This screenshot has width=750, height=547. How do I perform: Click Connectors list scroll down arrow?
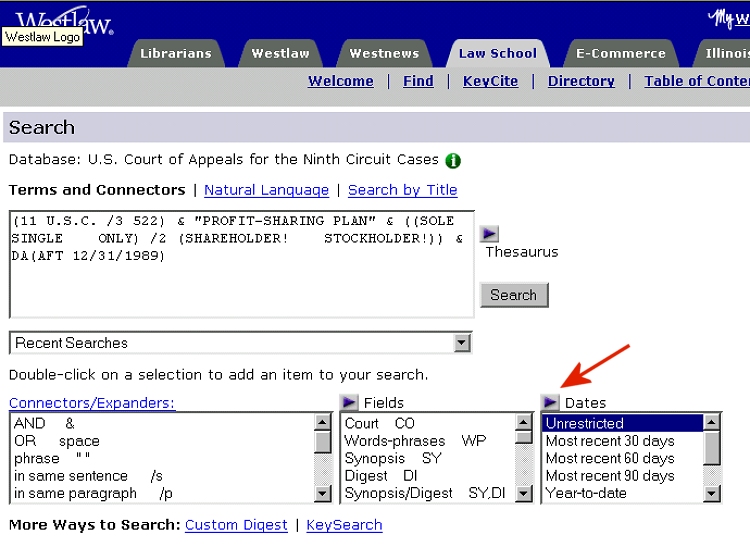point(322,493)
